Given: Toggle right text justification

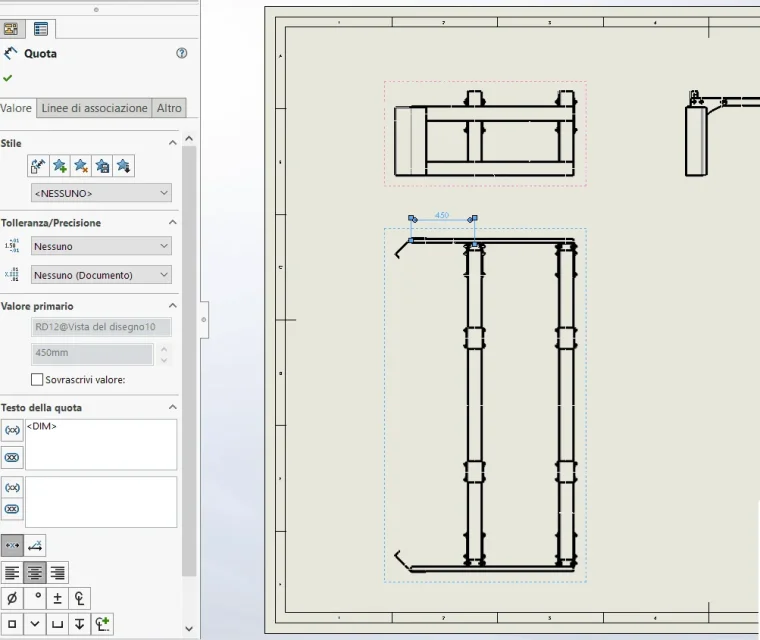Looking at the screenshot, I should pos(57,573).
